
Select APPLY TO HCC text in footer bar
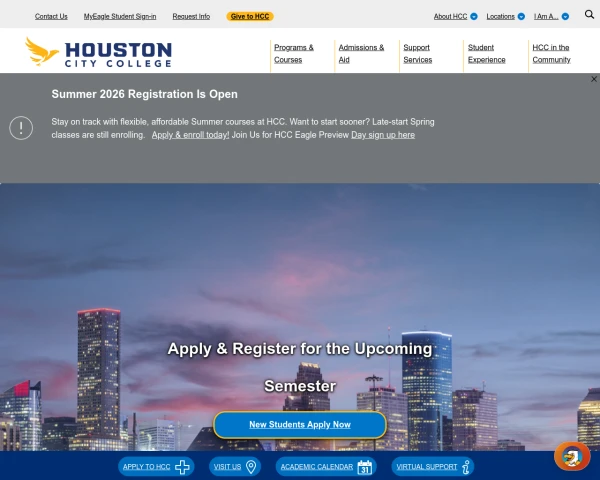pyautogui.click(x=147, y=467)
